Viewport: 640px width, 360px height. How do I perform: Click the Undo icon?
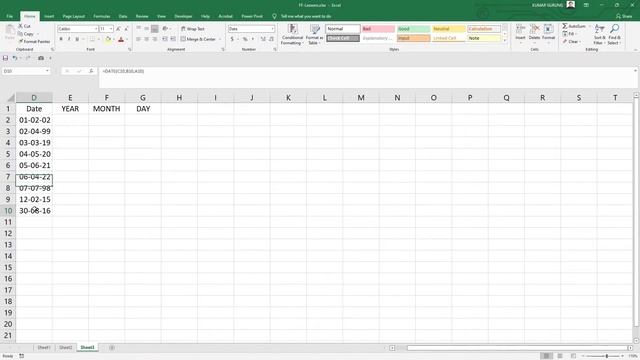[x=15, y=58]
